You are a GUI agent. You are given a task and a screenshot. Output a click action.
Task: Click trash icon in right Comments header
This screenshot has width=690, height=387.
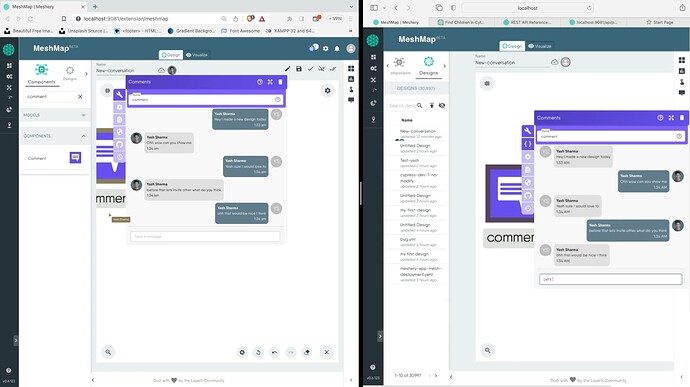click(682, 118)
